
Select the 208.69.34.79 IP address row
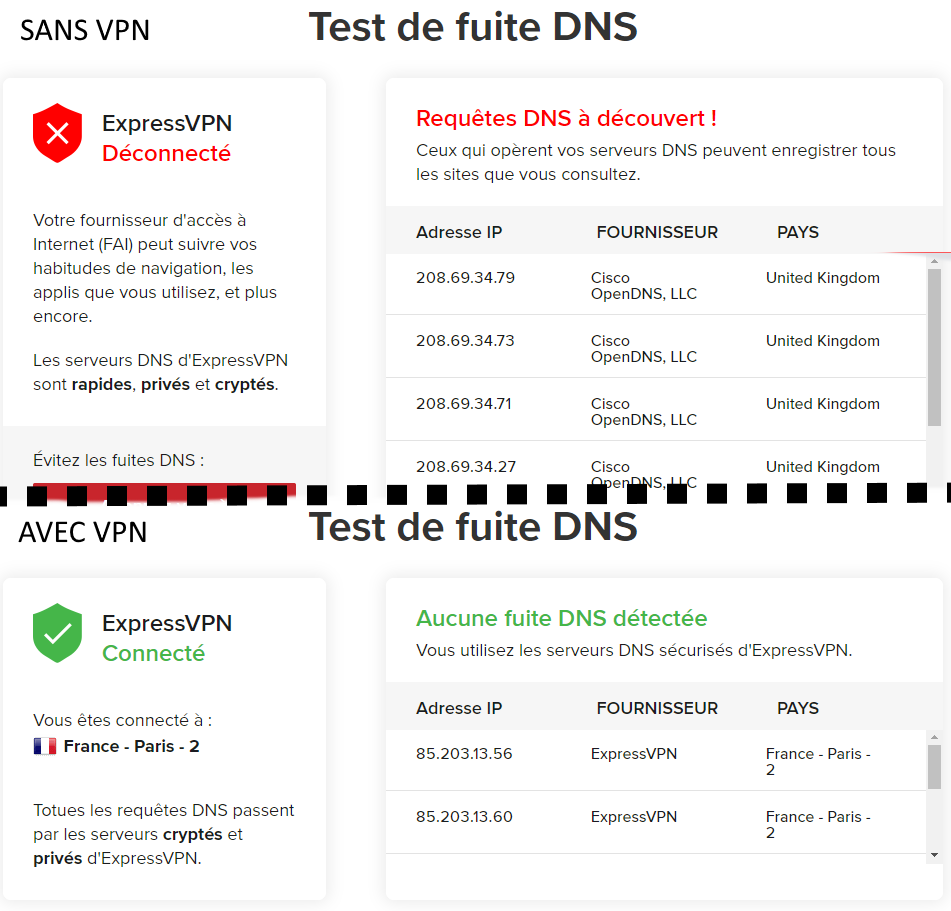[x=656, y=284]
